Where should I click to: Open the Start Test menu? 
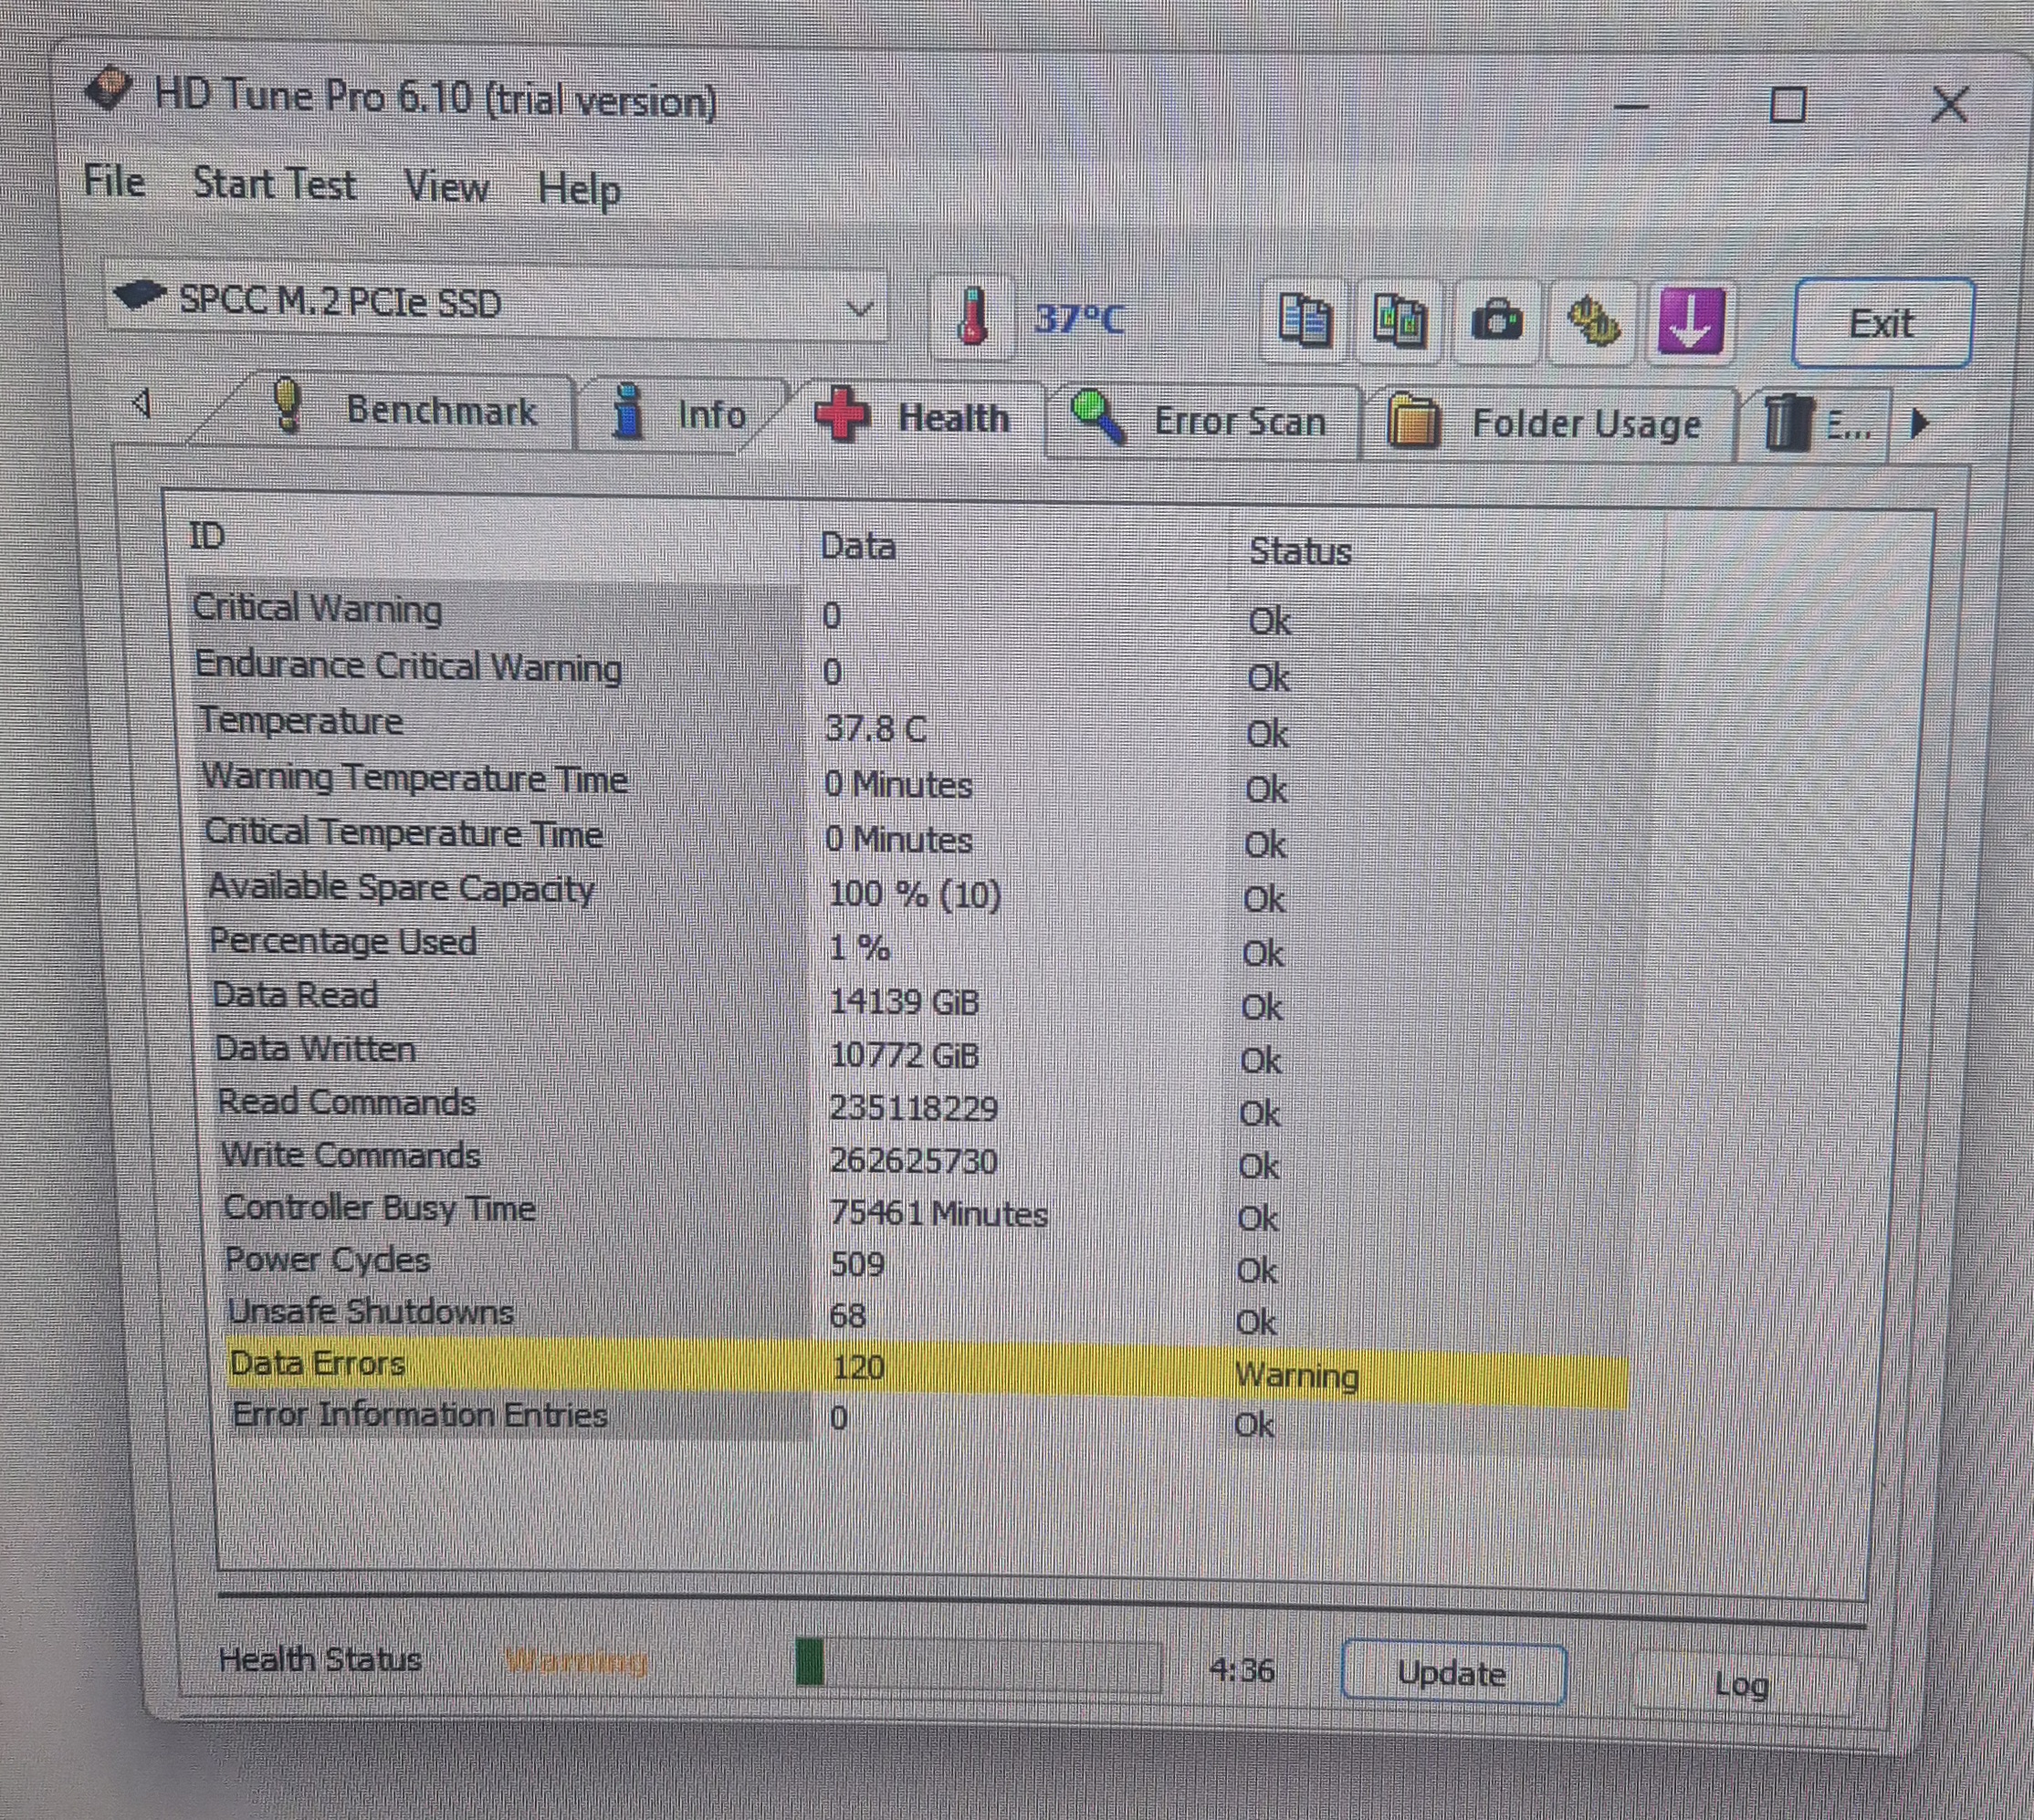[274, 185]
